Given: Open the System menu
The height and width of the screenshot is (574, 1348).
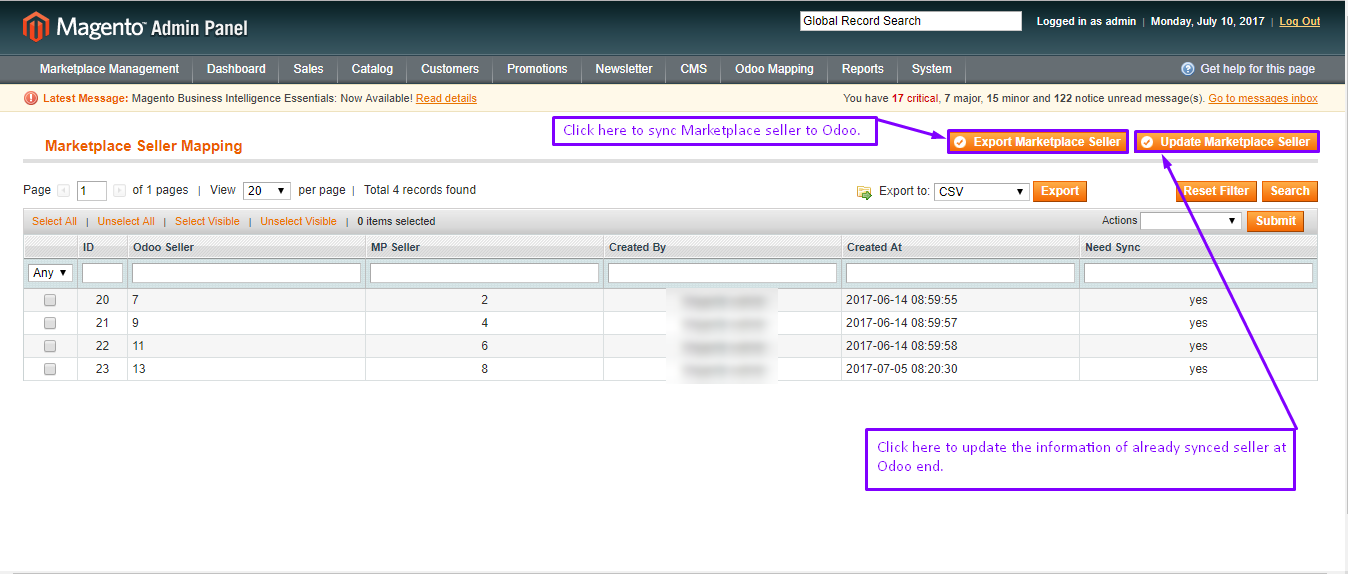Looking at the screenshot, I should click(x=931, y=69).
